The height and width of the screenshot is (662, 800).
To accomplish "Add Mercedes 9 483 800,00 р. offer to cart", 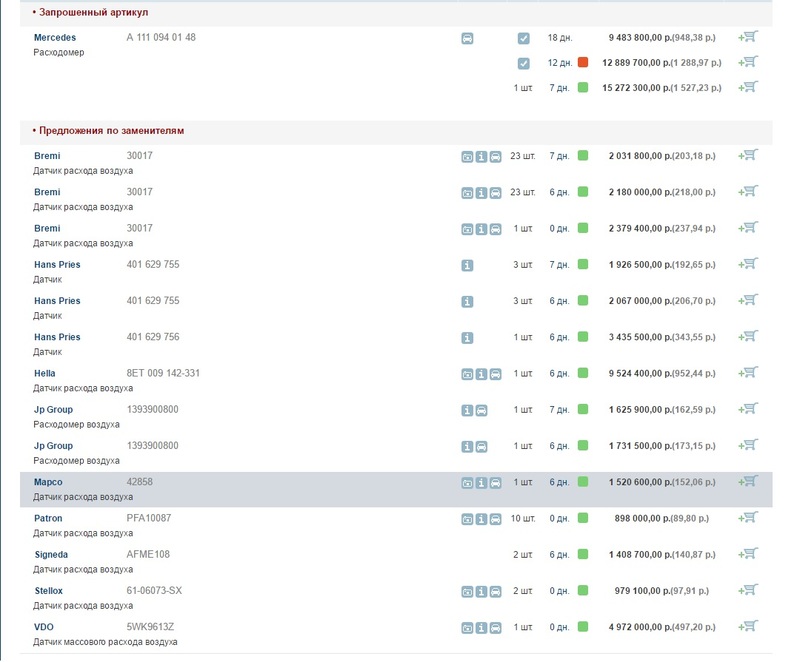I will point(747,38).
